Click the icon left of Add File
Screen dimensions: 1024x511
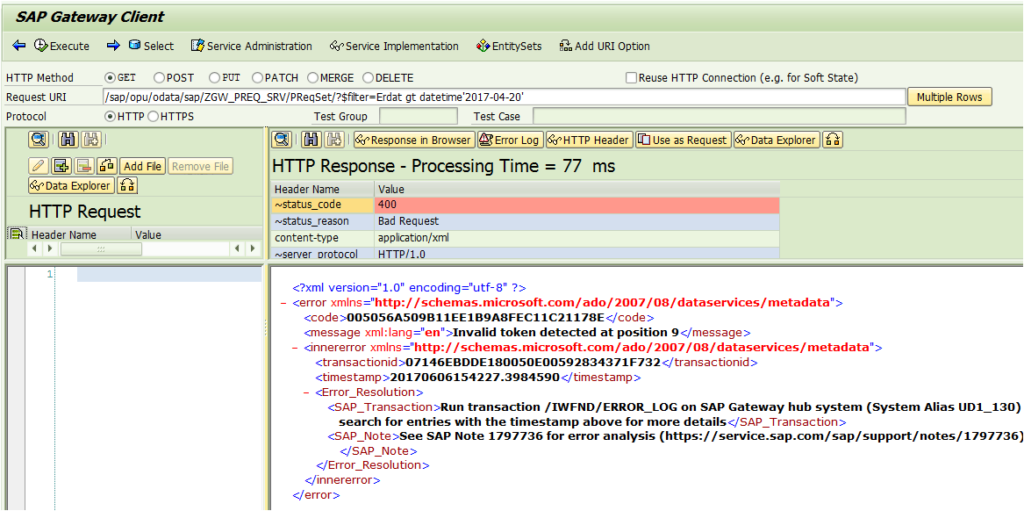pos(106,166)
